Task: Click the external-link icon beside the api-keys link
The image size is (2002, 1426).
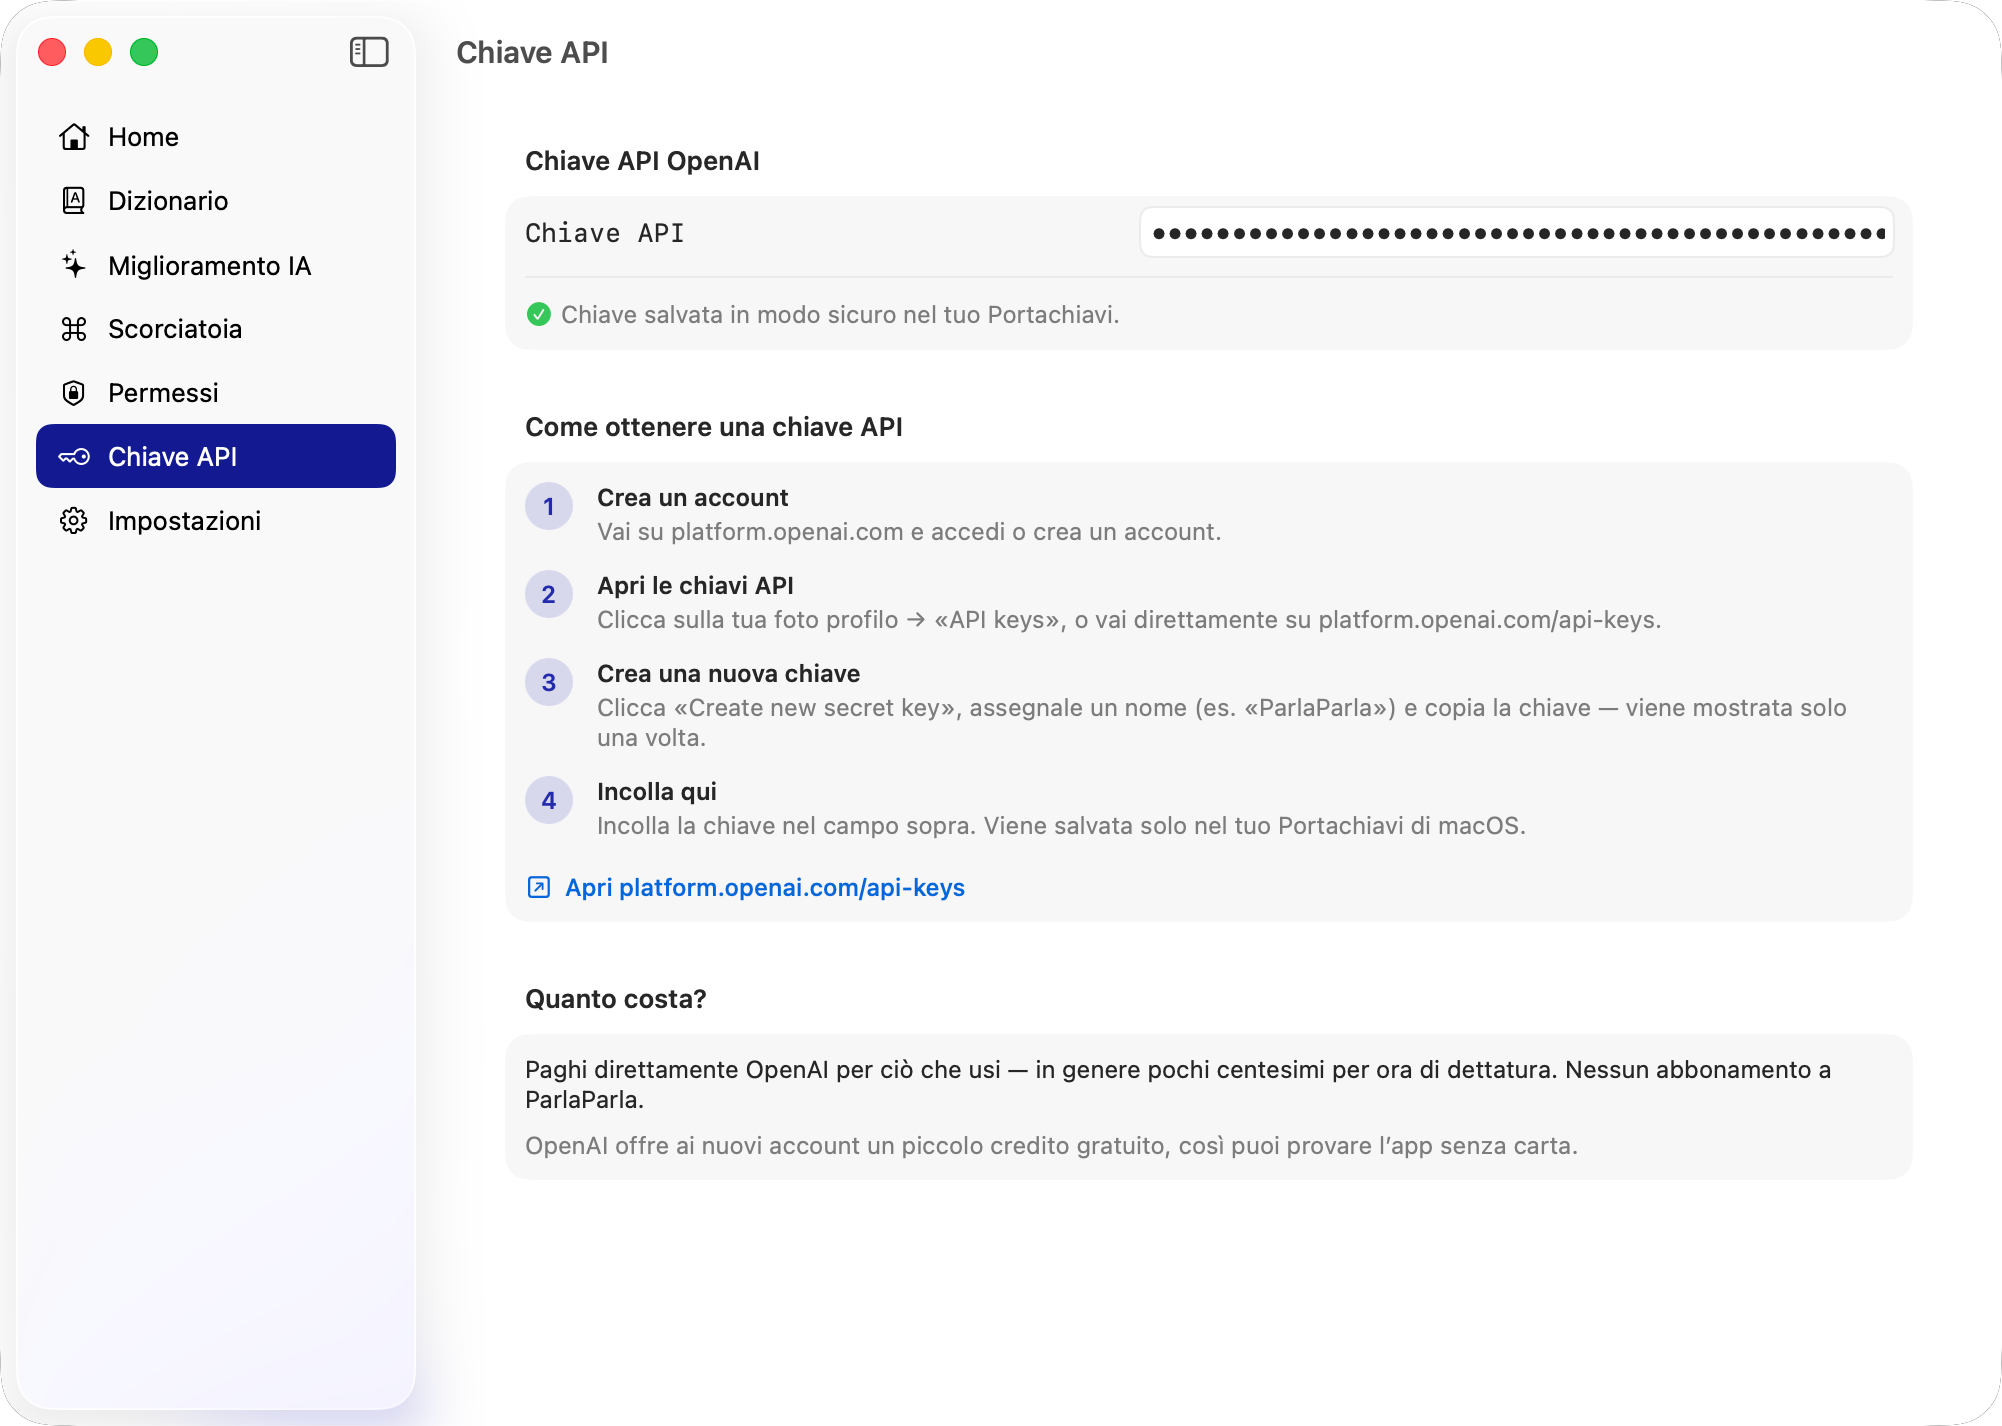Action: coord(538,887)
